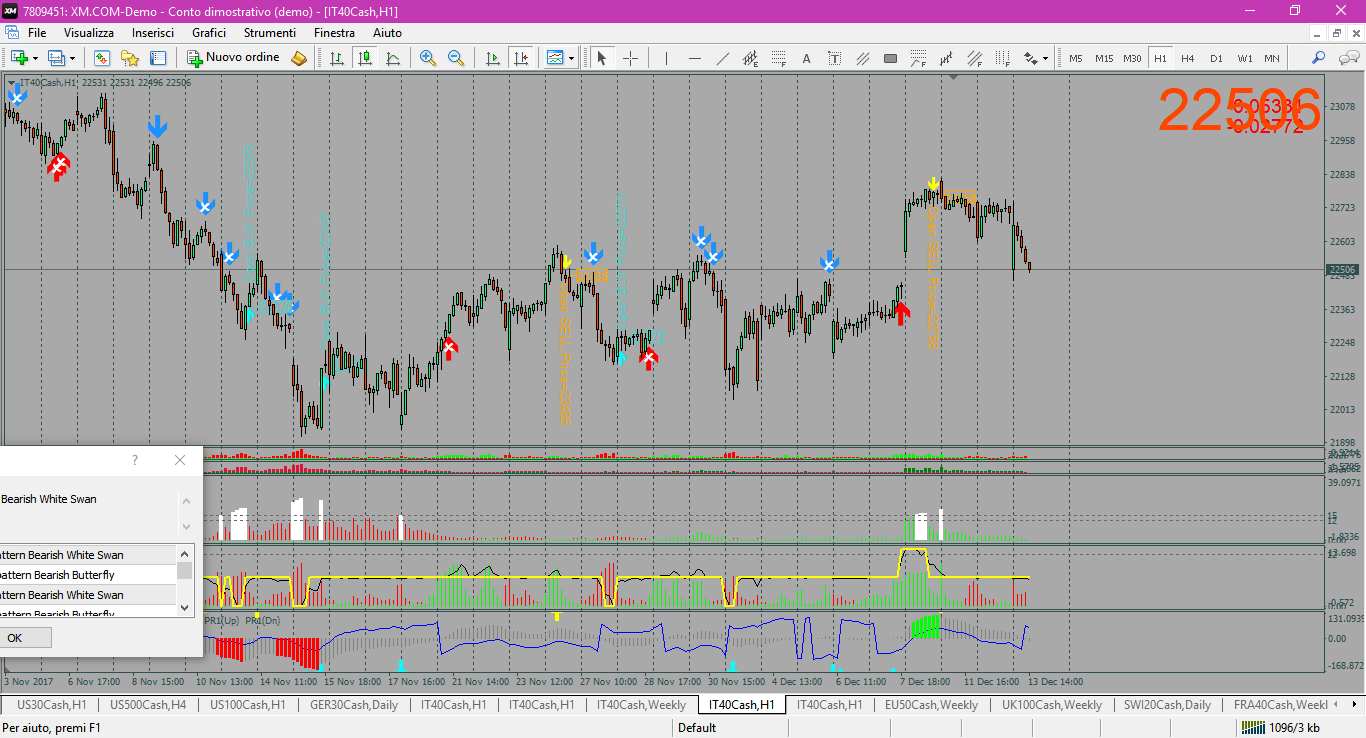Toggle chart auto scroll
The image size is (1366, 738).
click(492, 58)
